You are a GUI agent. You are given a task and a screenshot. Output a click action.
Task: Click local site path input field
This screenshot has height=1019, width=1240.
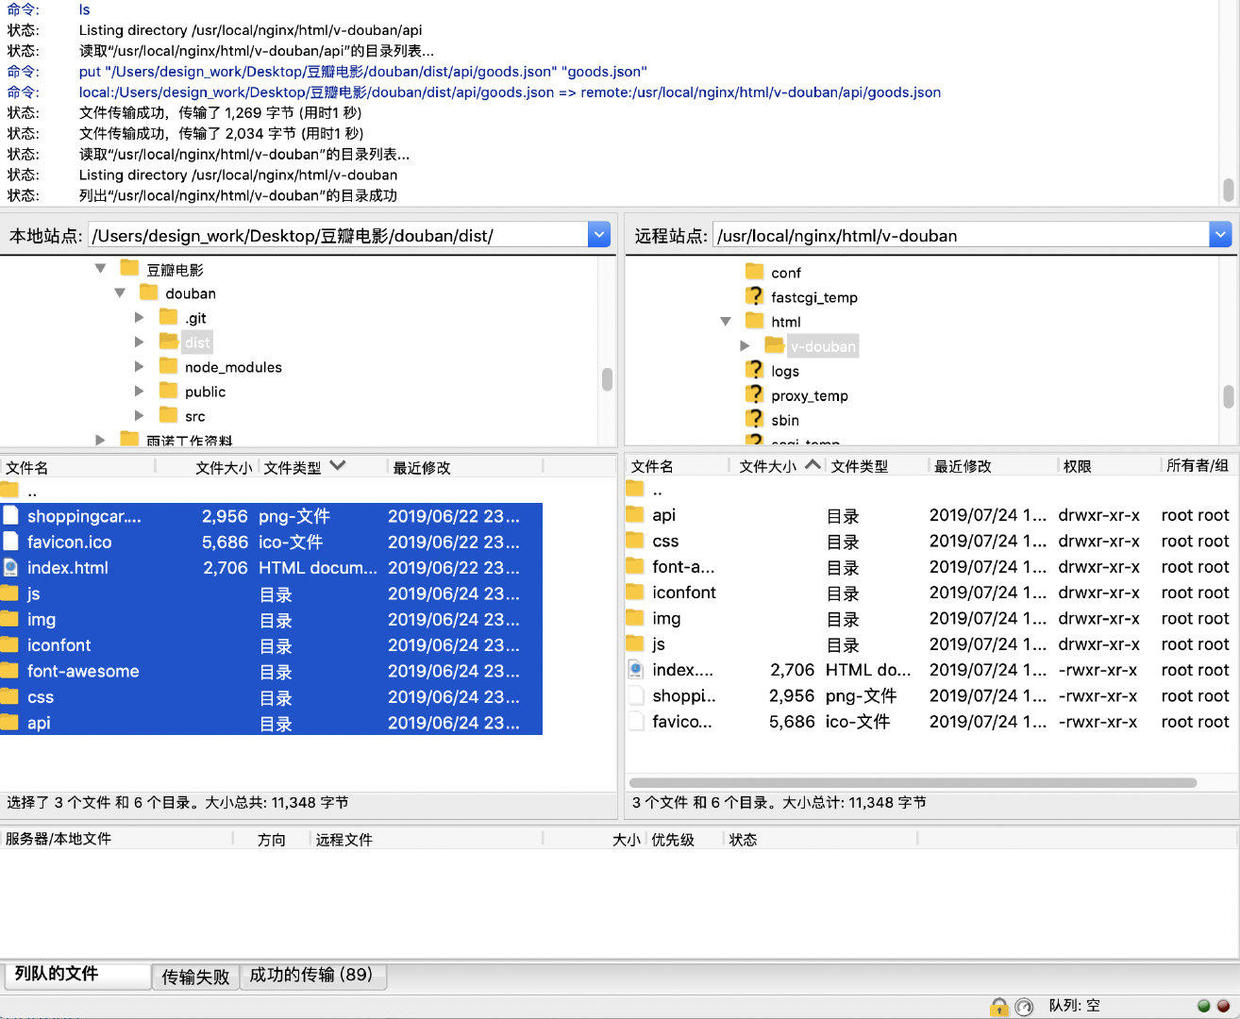(x=339, y=235)
